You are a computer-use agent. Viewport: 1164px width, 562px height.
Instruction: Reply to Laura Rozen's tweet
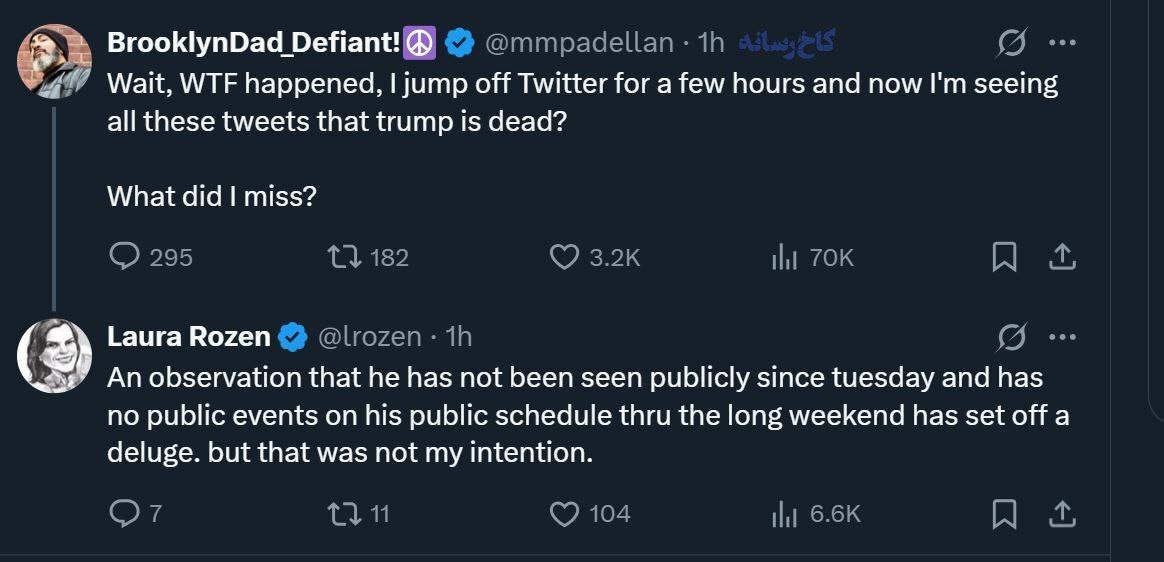[x=124, y=514]
